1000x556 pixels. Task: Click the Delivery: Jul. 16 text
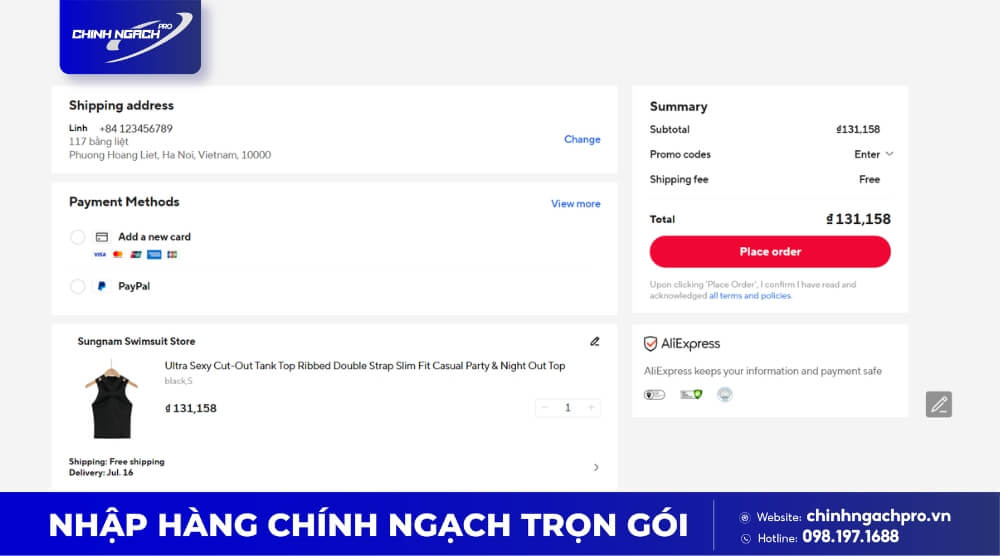point(101,472)
